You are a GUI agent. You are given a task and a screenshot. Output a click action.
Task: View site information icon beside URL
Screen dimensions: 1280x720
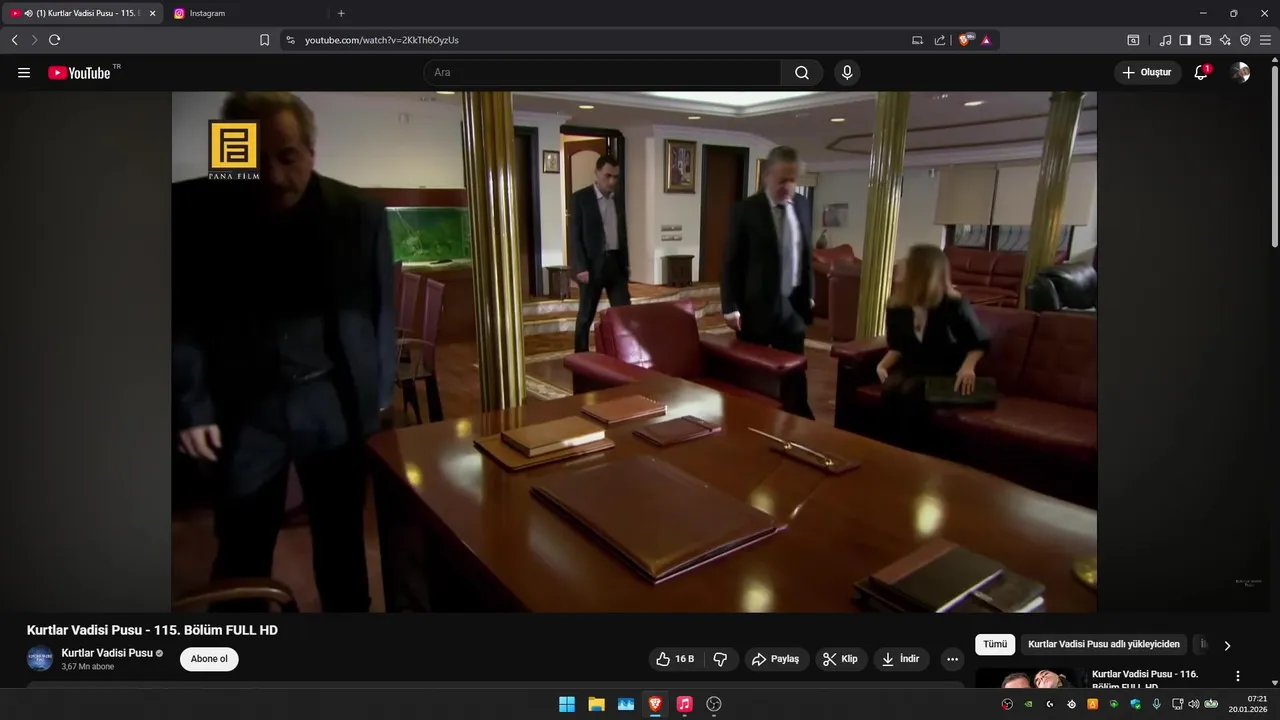coord(290,40)
